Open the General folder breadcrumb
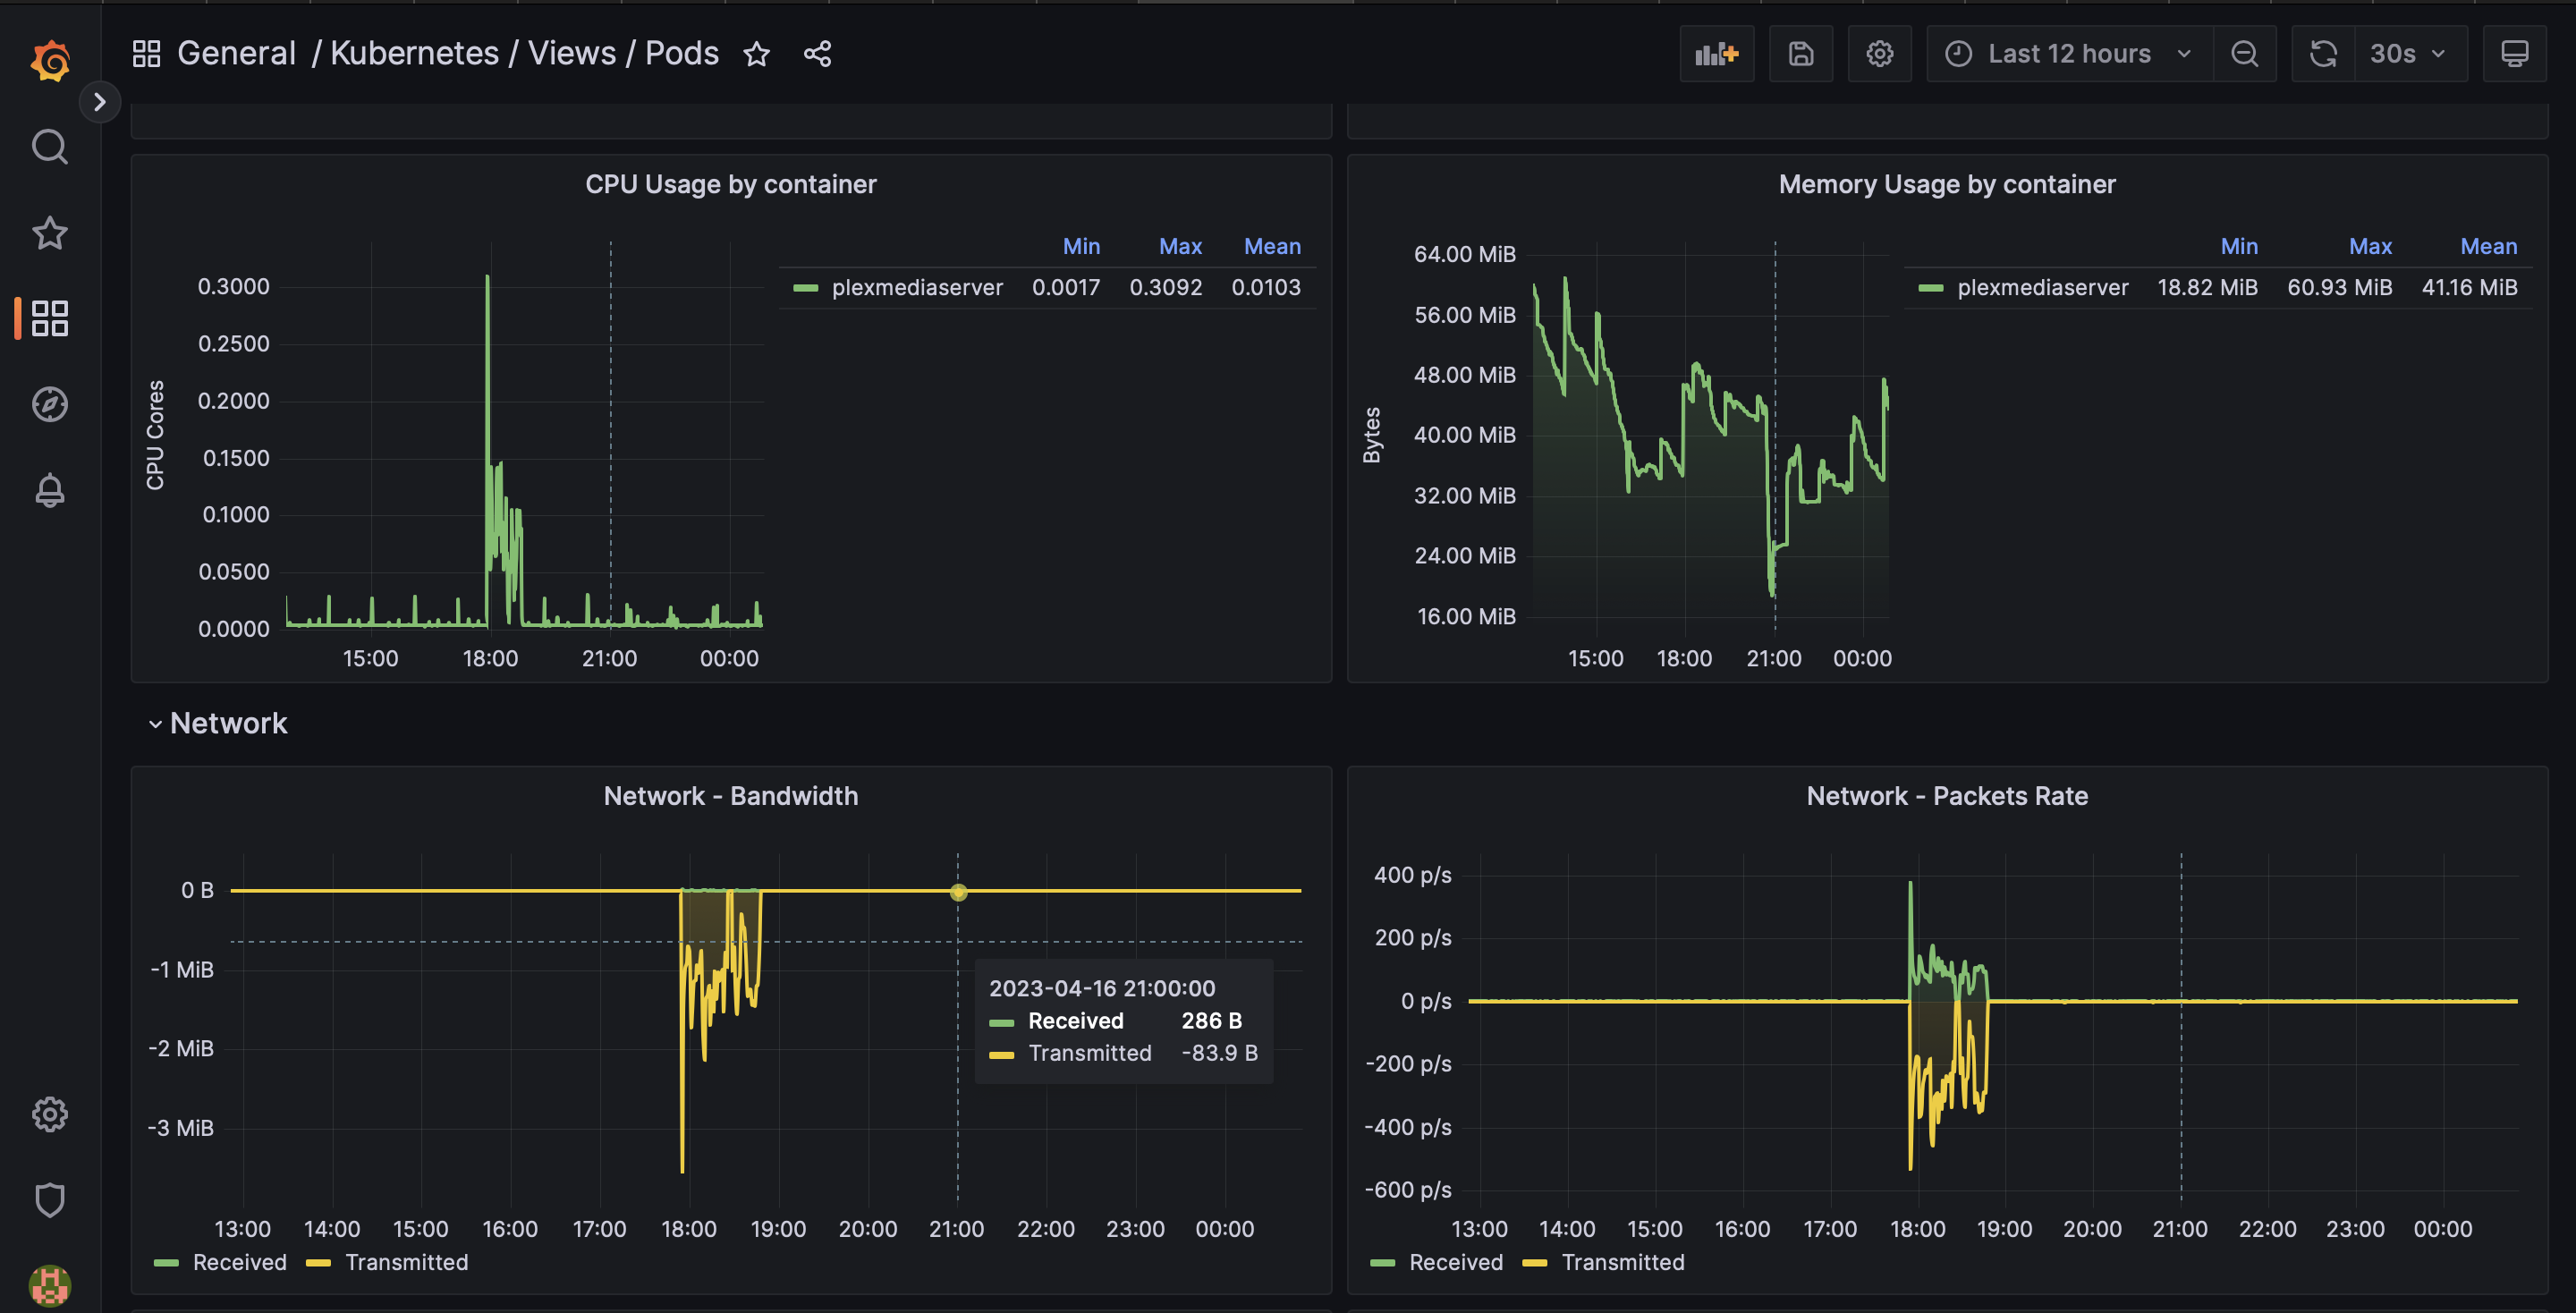Image resolution: width=2576 pixels, height=1313 pixels. [236, 53]
